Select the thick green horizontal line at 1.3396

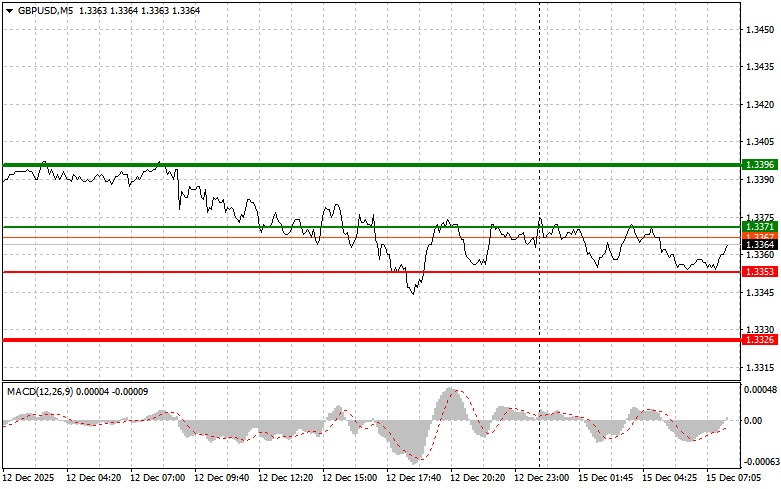coord(300,164)
